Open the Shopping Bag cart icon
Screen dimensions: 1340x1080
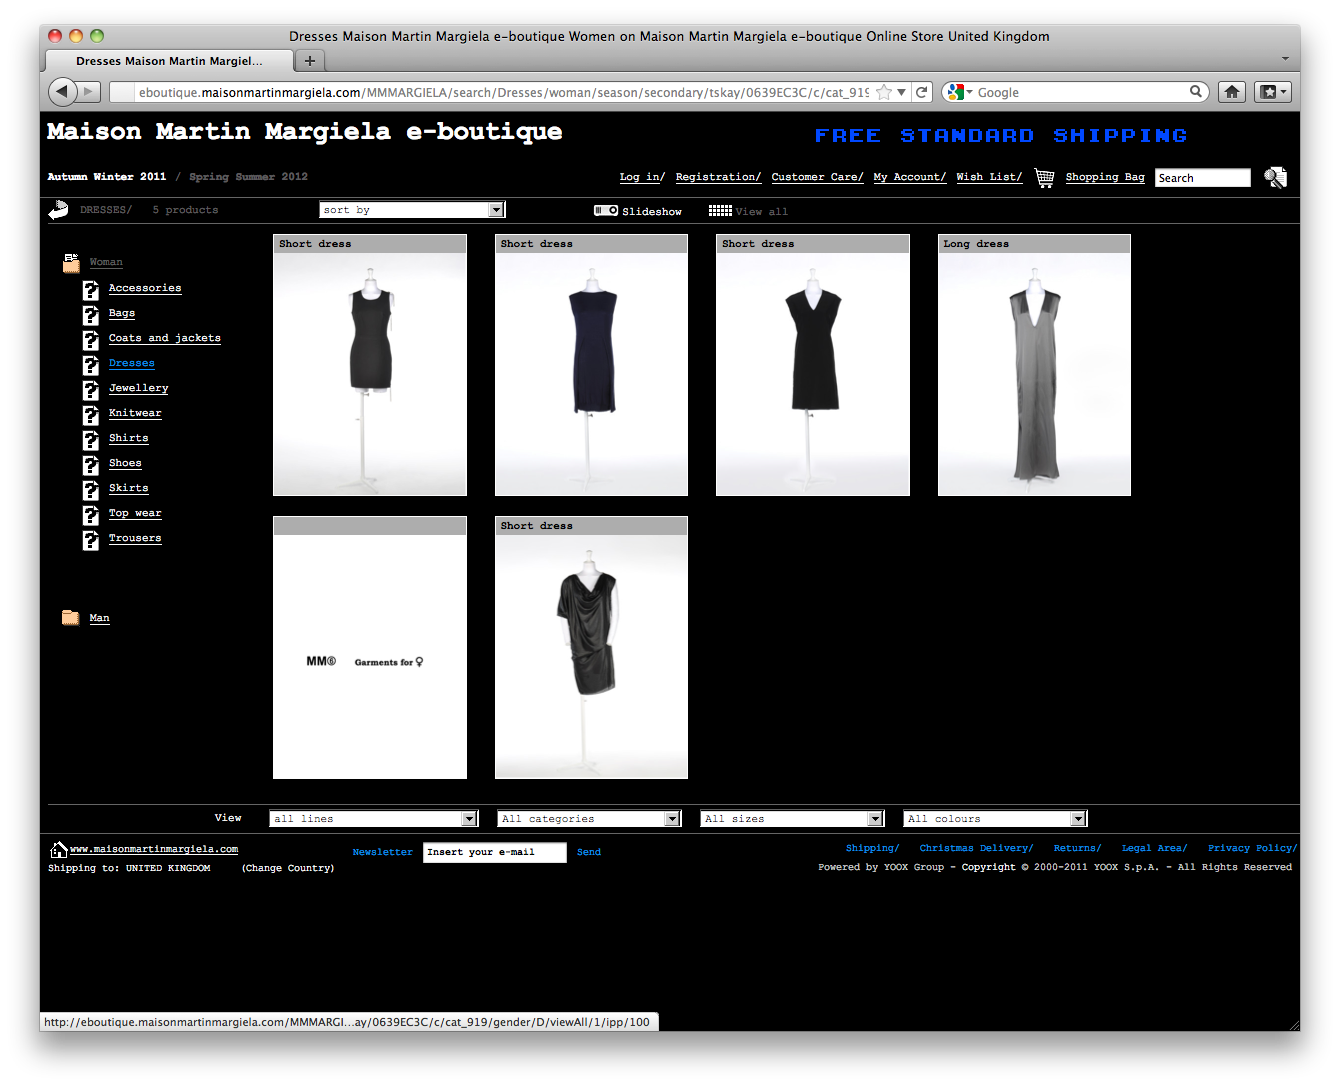click(x=1044, y=177)
